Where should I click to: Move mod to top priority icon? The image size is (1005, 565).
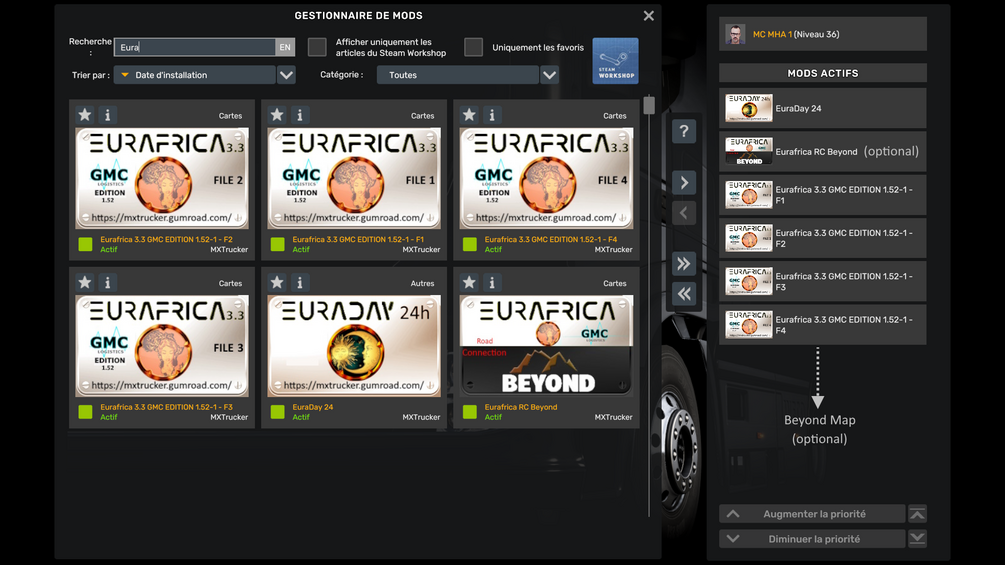(x=917, y=514)
